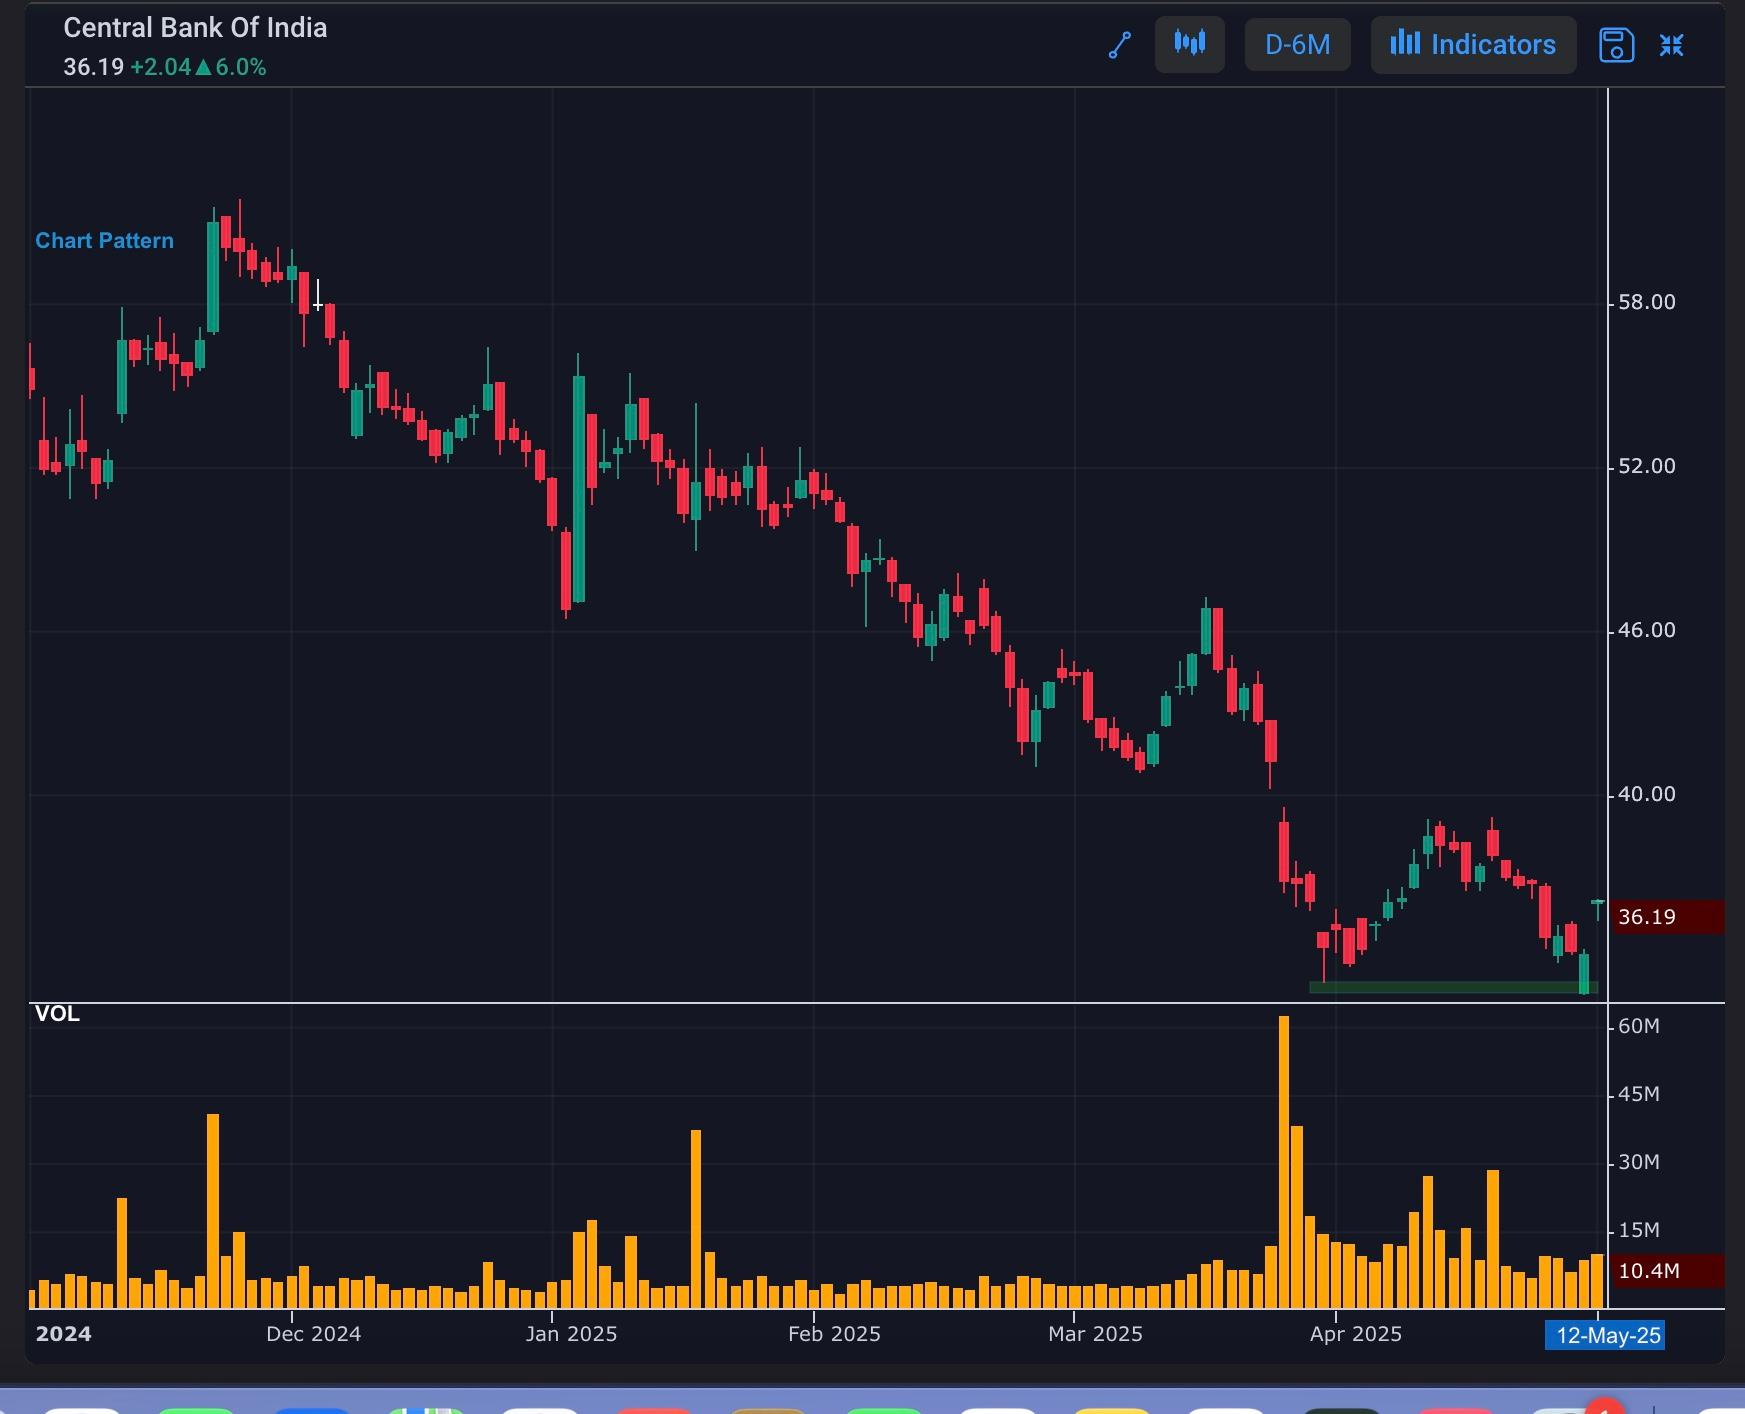Viewport: 1745px width, 1414px height.
Task: Click the Feb 2025 time axis label
Action: [834, 1334]
